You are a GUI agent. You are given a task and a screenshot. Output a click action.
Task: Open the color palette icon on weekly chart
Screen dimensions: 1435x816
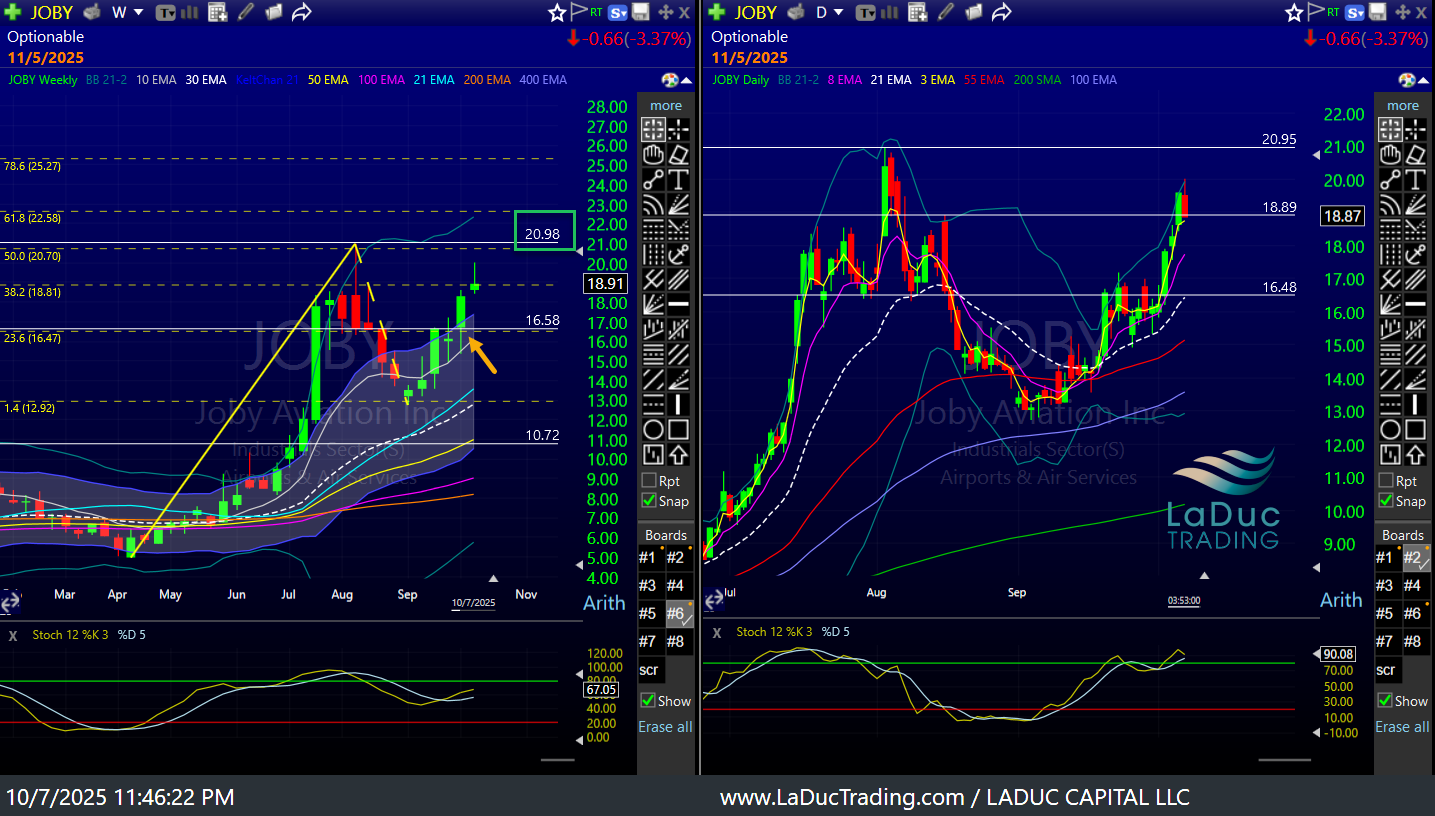click(671, 80)
